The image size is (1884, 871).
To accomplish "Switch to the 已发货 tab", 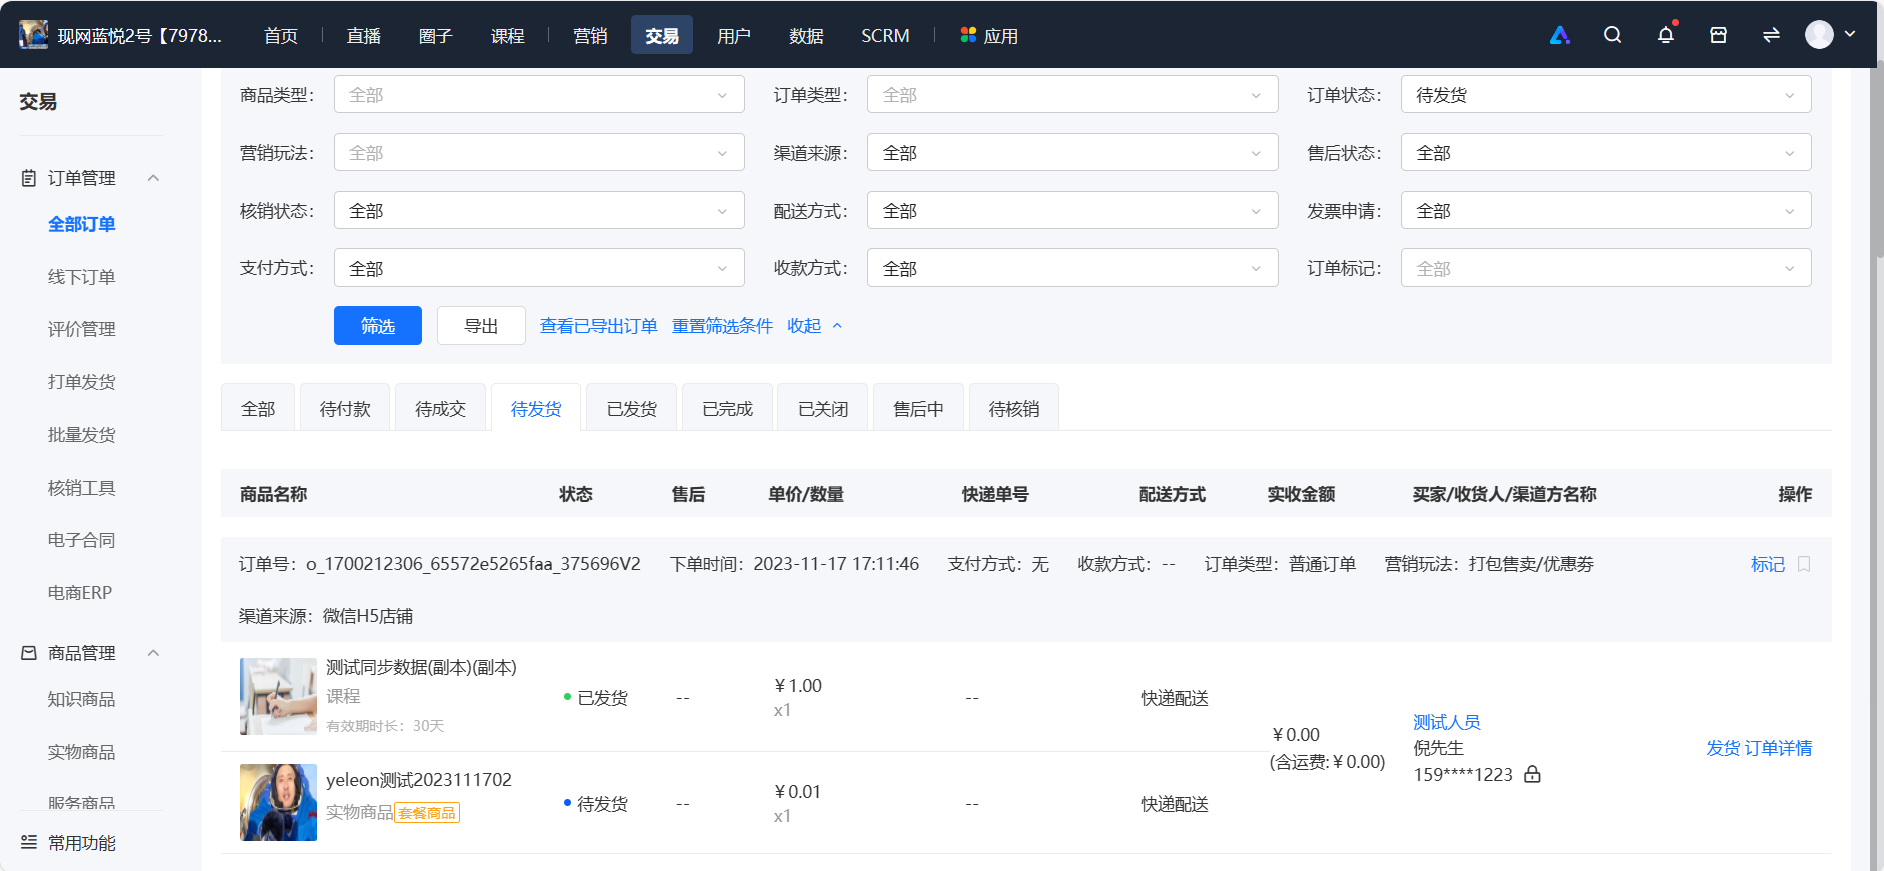I will [632, 408].
